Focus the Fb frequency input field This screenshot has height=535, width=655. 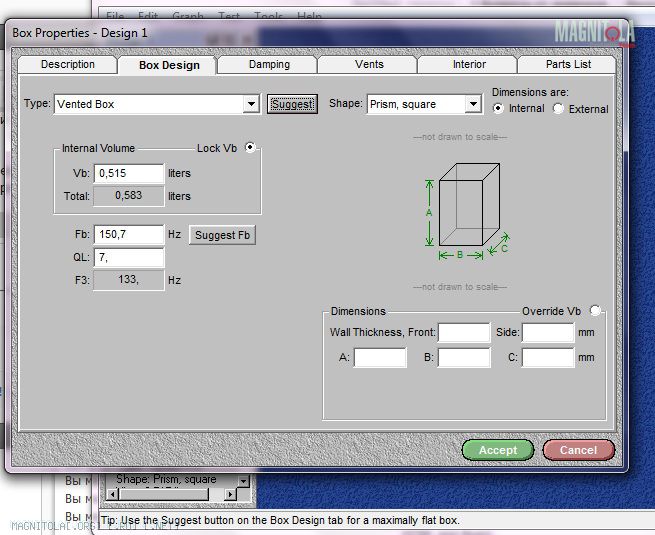tap(129, 235)
